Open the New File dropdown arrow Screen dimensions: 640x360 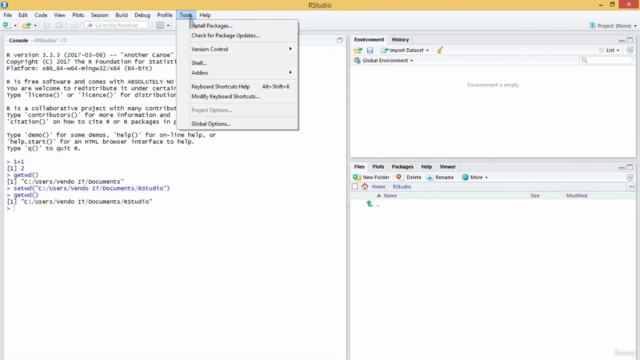(15, 26)
